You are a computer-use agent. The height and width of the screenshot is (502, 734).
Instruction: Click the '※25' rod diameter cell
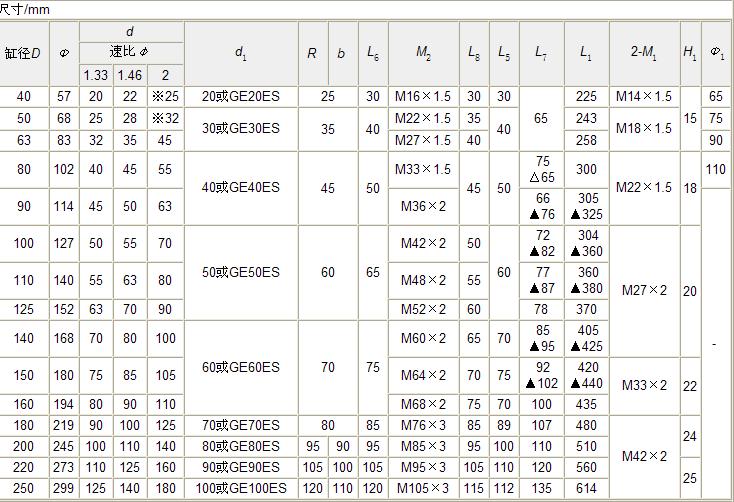(166, 96)
